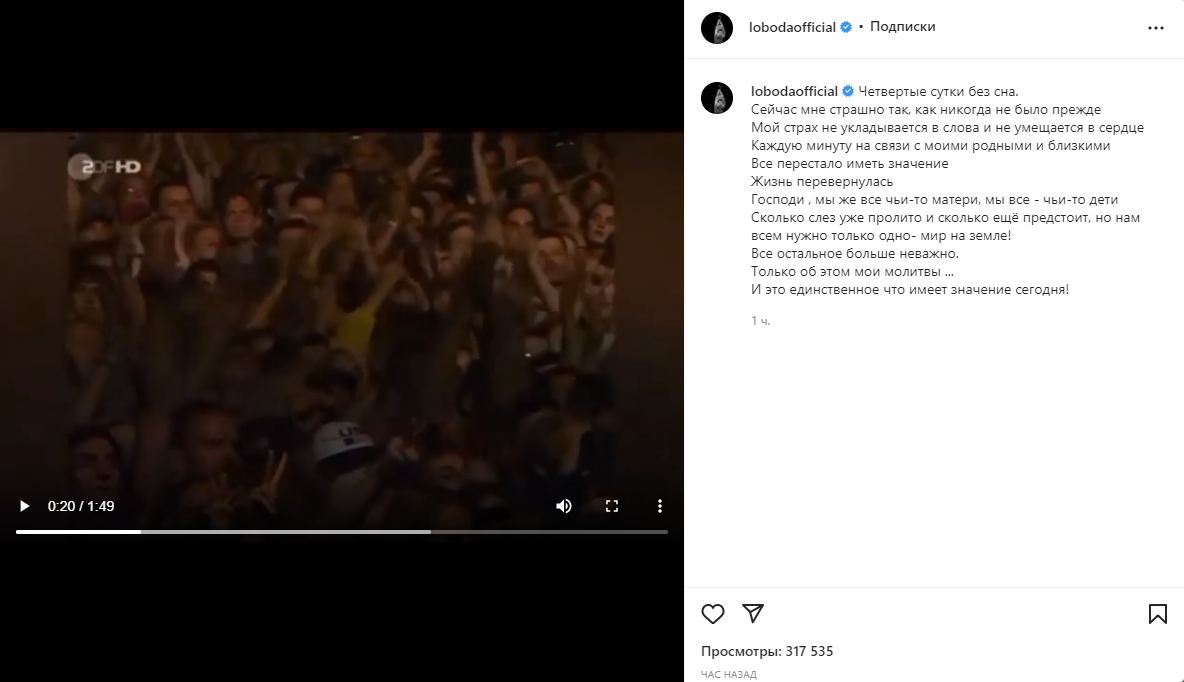Click the verified badge next to caption username
This screenshot has height=682, width=1184.
point(848,91)
